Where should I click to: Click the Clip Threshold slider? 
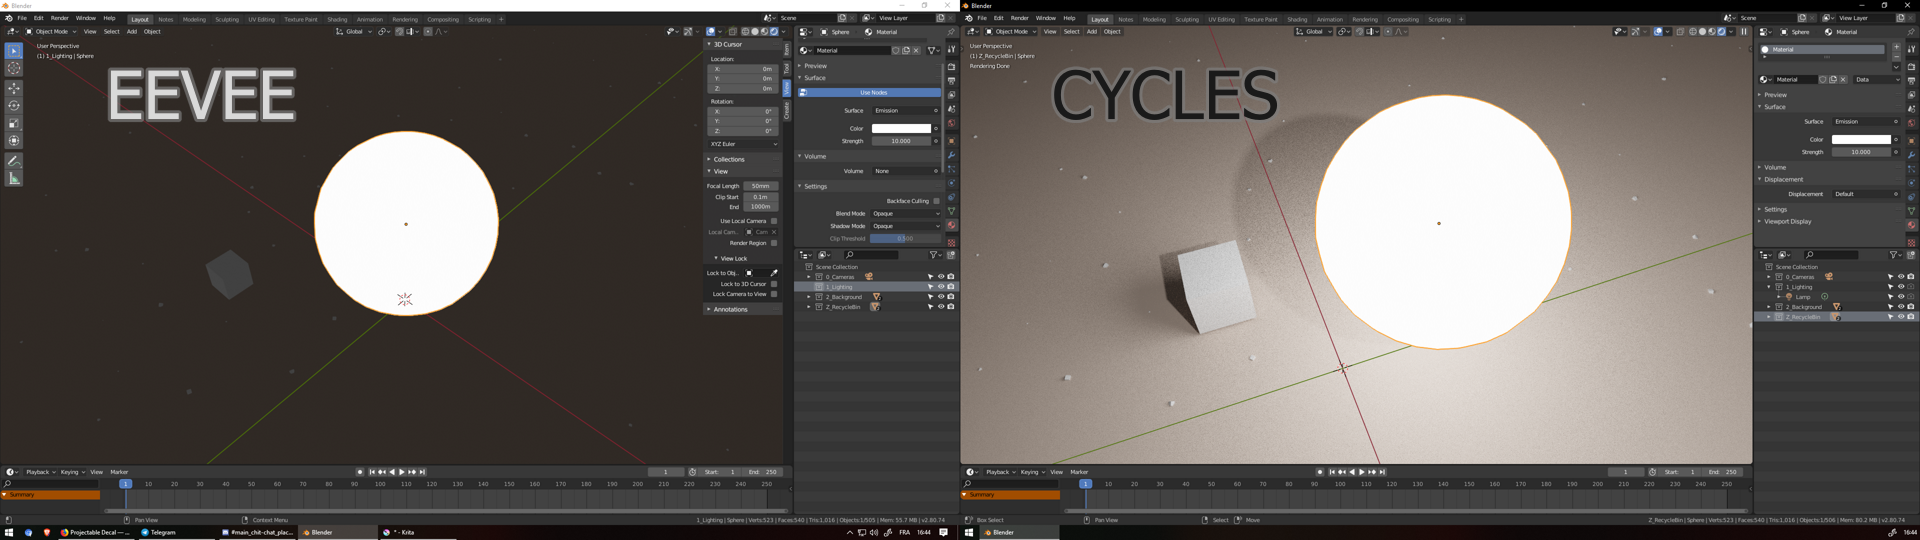click(905, 238)
